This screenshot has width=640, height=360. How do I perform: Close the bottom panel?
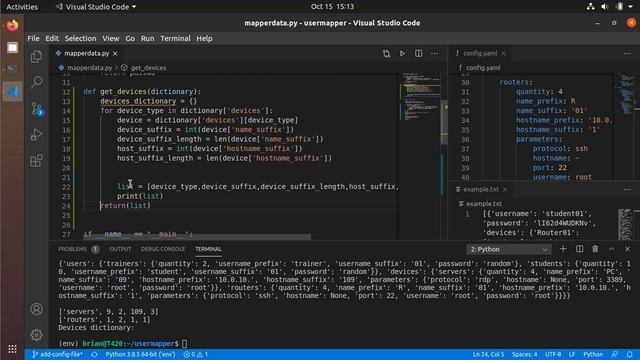(627, 249)
